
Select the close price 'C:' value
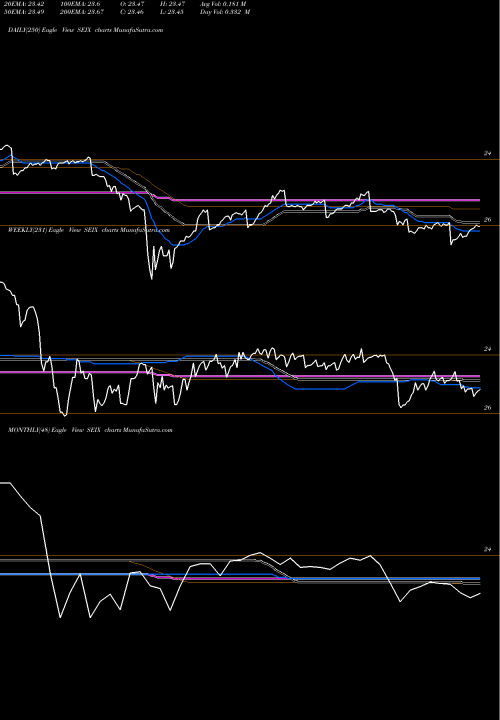coord(132,12)
